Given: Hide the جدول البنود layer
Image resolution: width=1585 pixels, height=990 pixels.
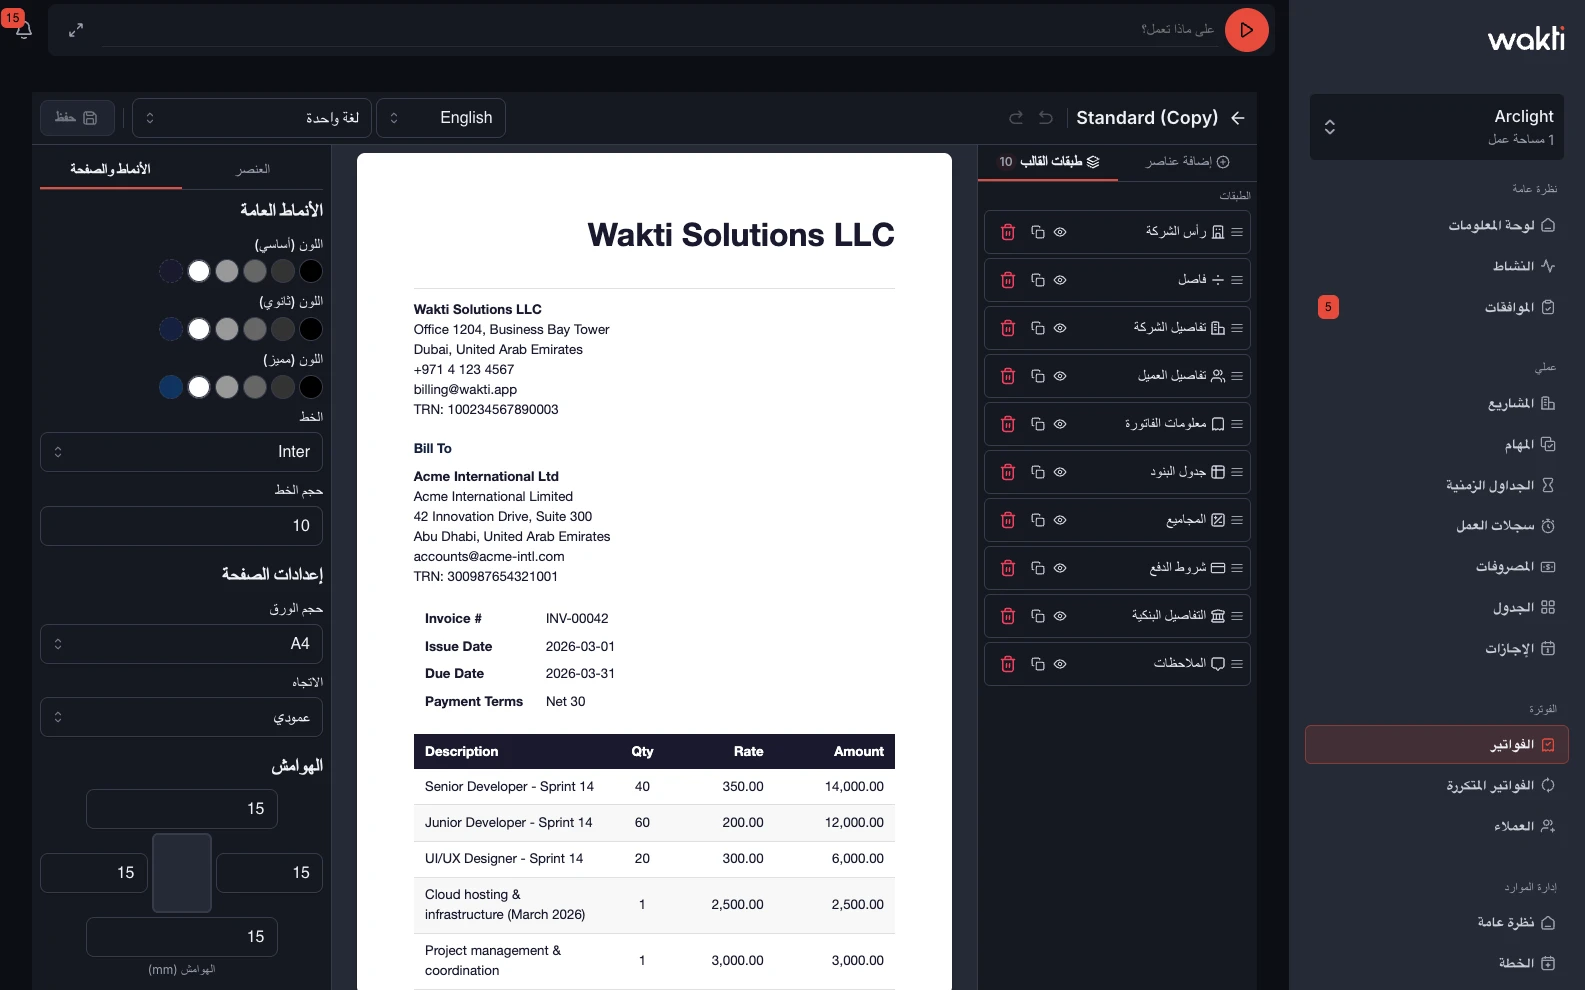Looking at the screenshot, I should pos(1060,472).
